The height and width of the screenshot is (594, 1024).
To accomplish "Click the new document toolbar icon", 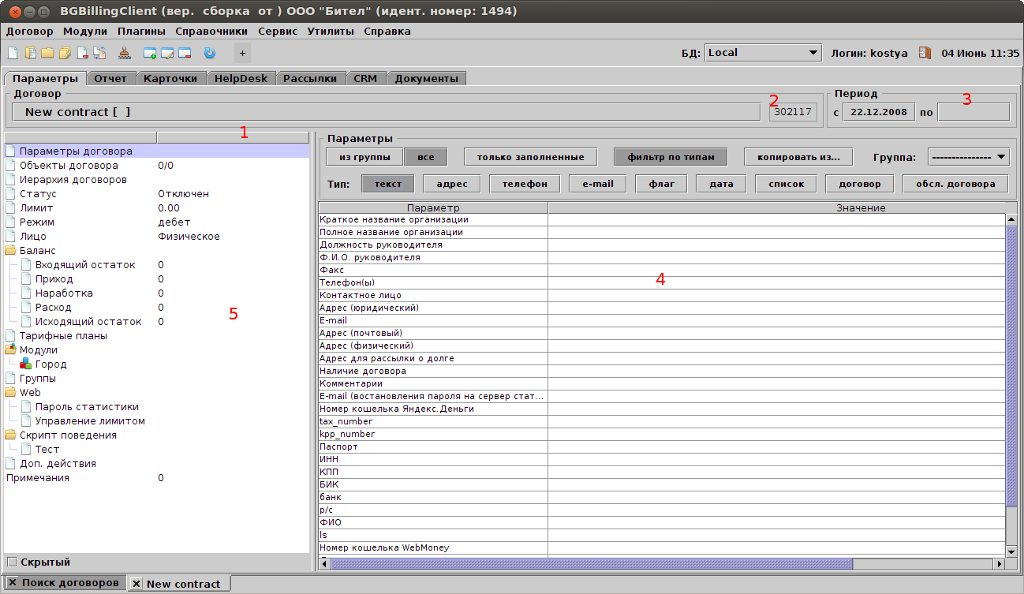I will click(13, 53).
